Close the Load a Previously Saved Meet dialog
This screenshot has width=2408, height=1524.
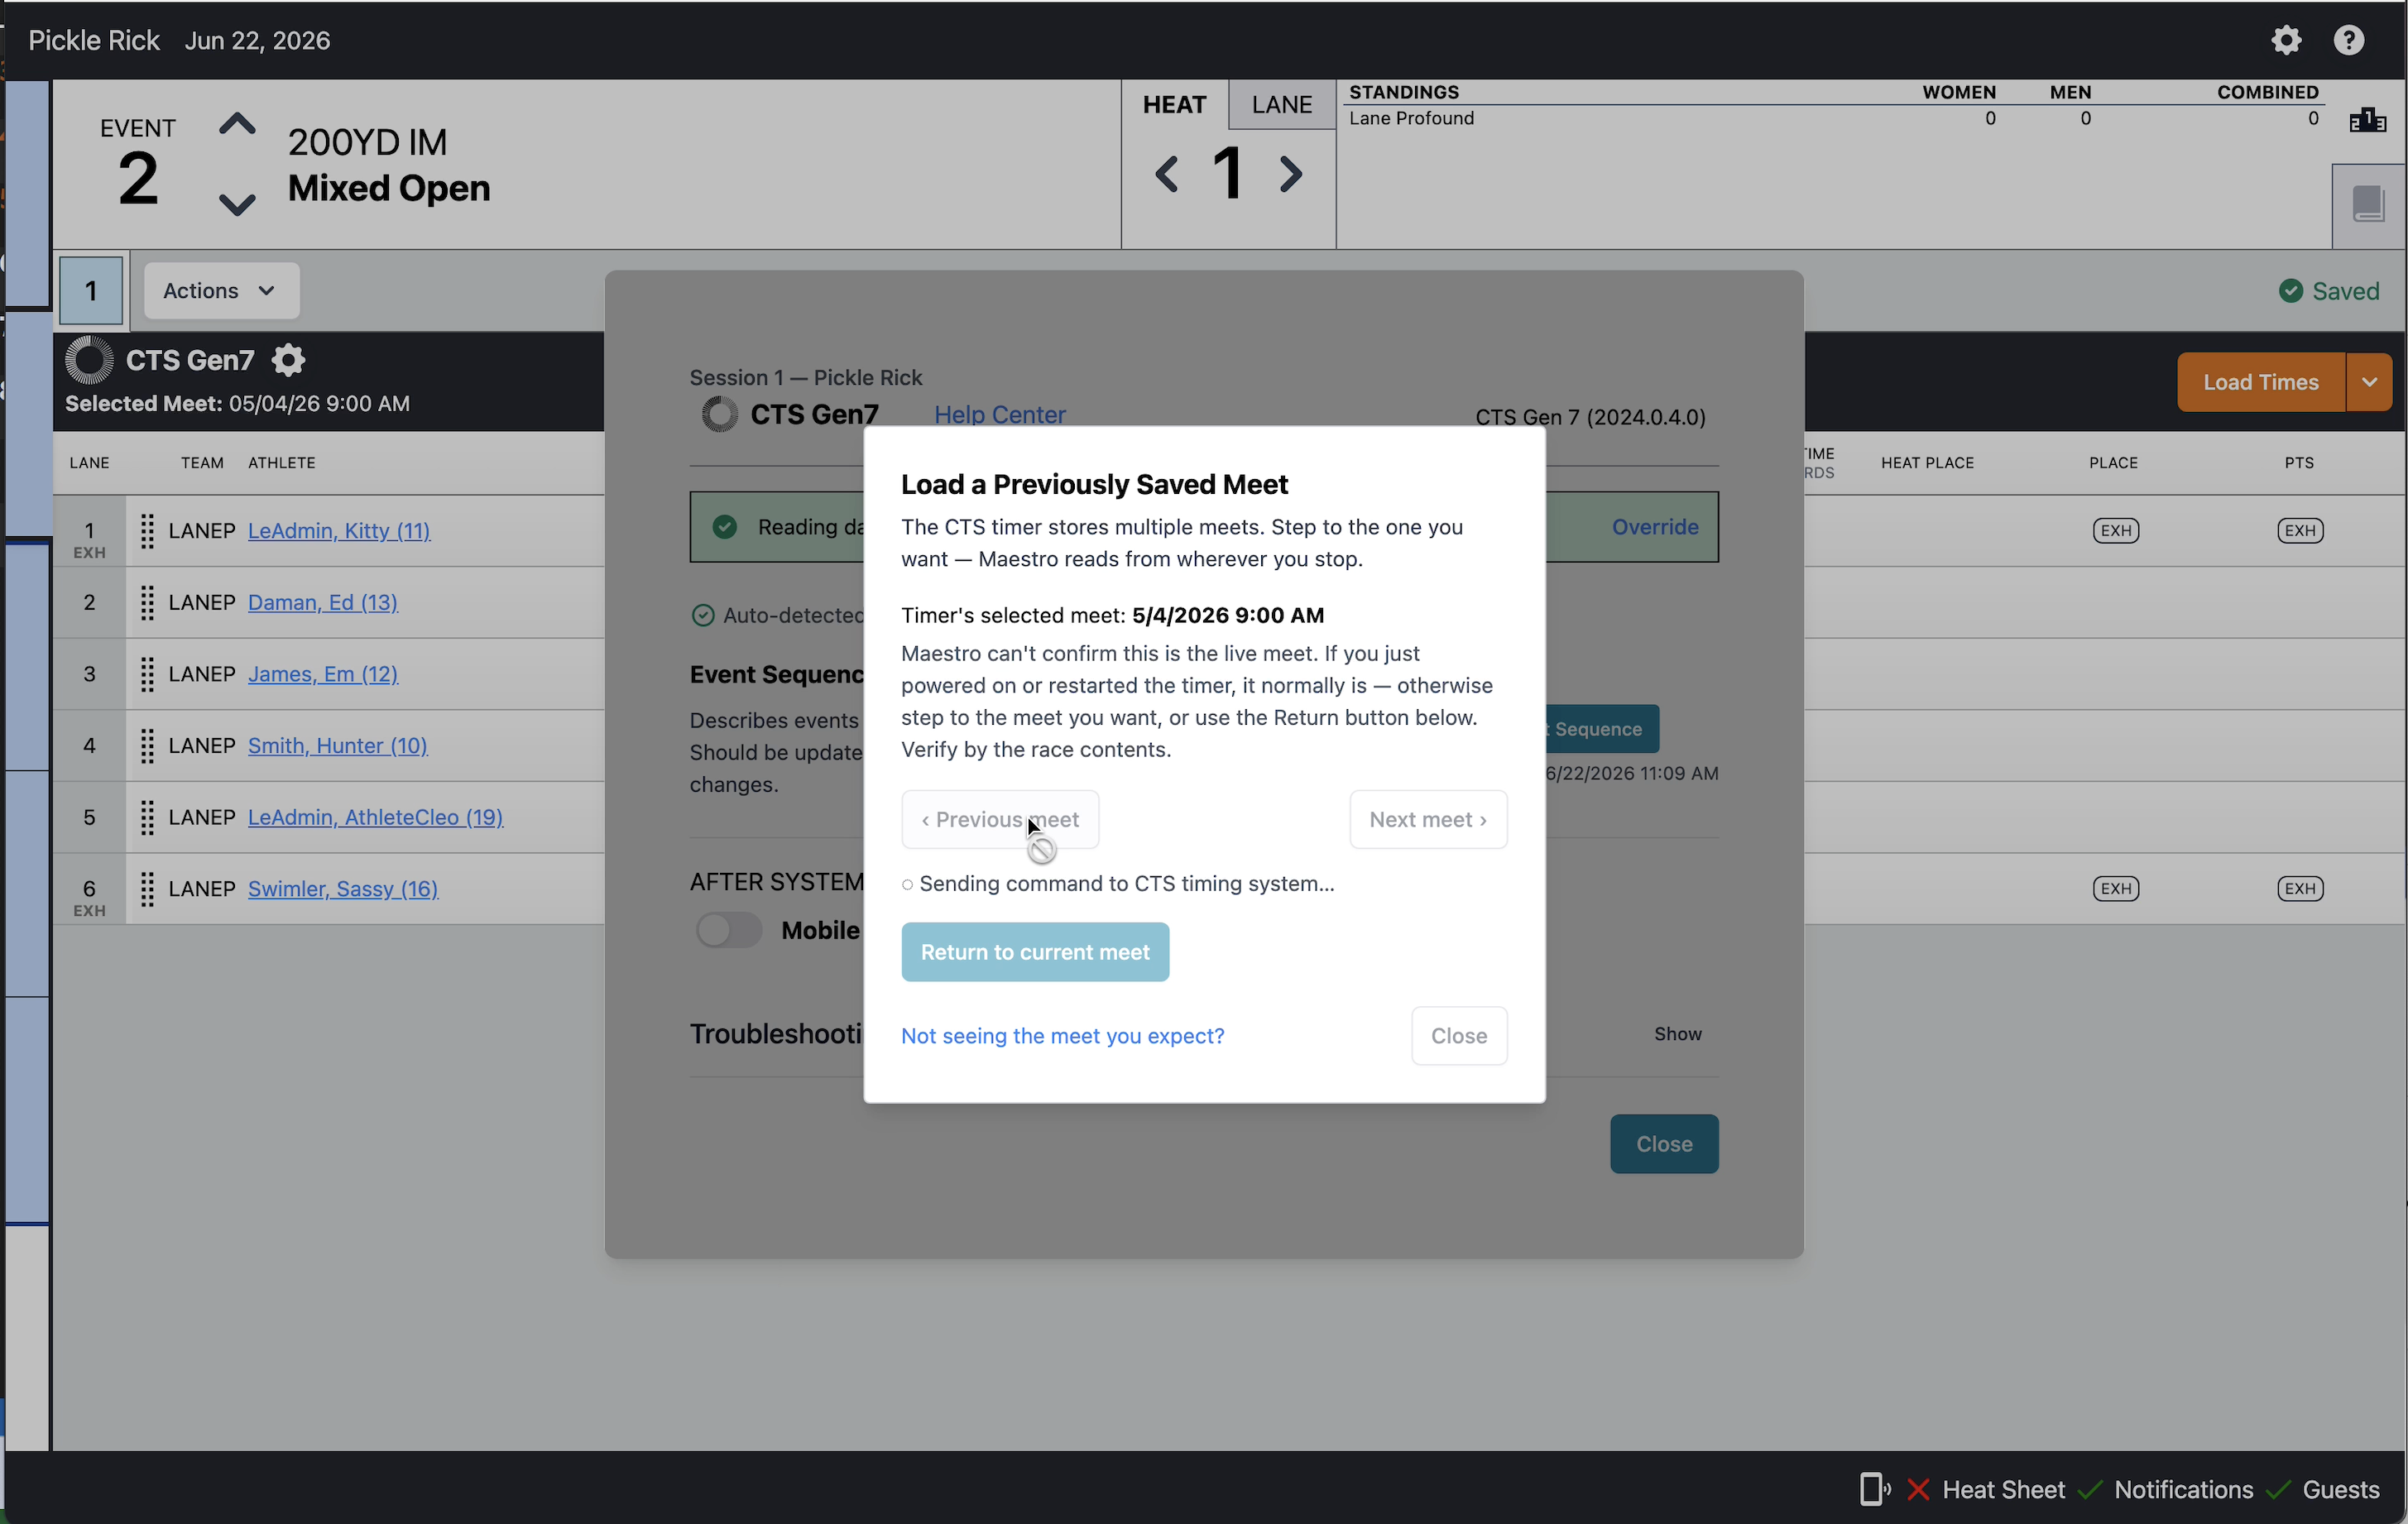tap(1459, 1036)
